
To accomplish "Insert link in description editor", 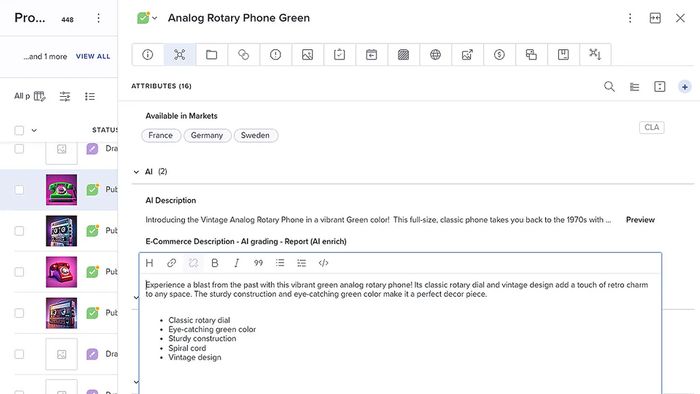I will 171,263.
